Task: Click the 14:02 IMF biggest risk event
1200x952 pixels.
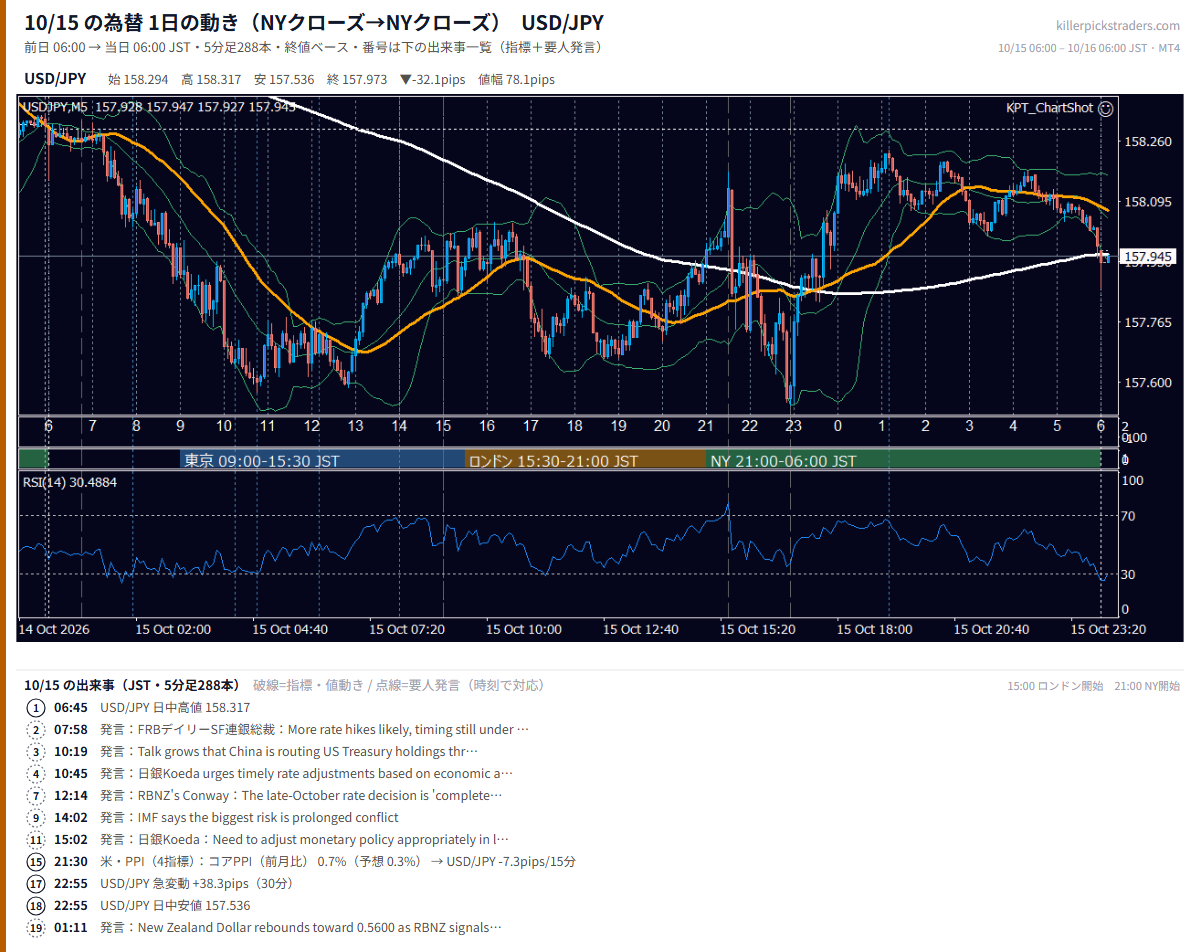Action: 226,817
